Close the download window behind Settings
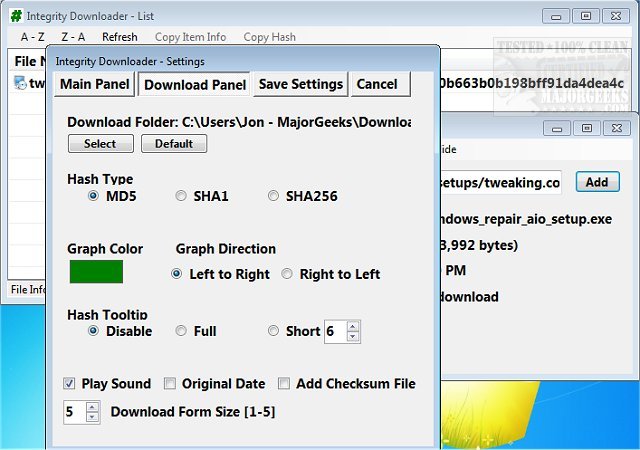 pos(617,129)
